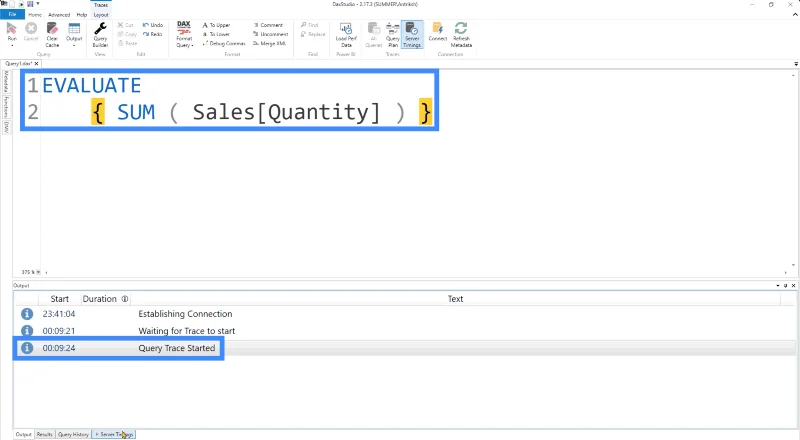This screenshot has width=800, height=440.
Task: Click the Connect button
Action: coord(437,32)
